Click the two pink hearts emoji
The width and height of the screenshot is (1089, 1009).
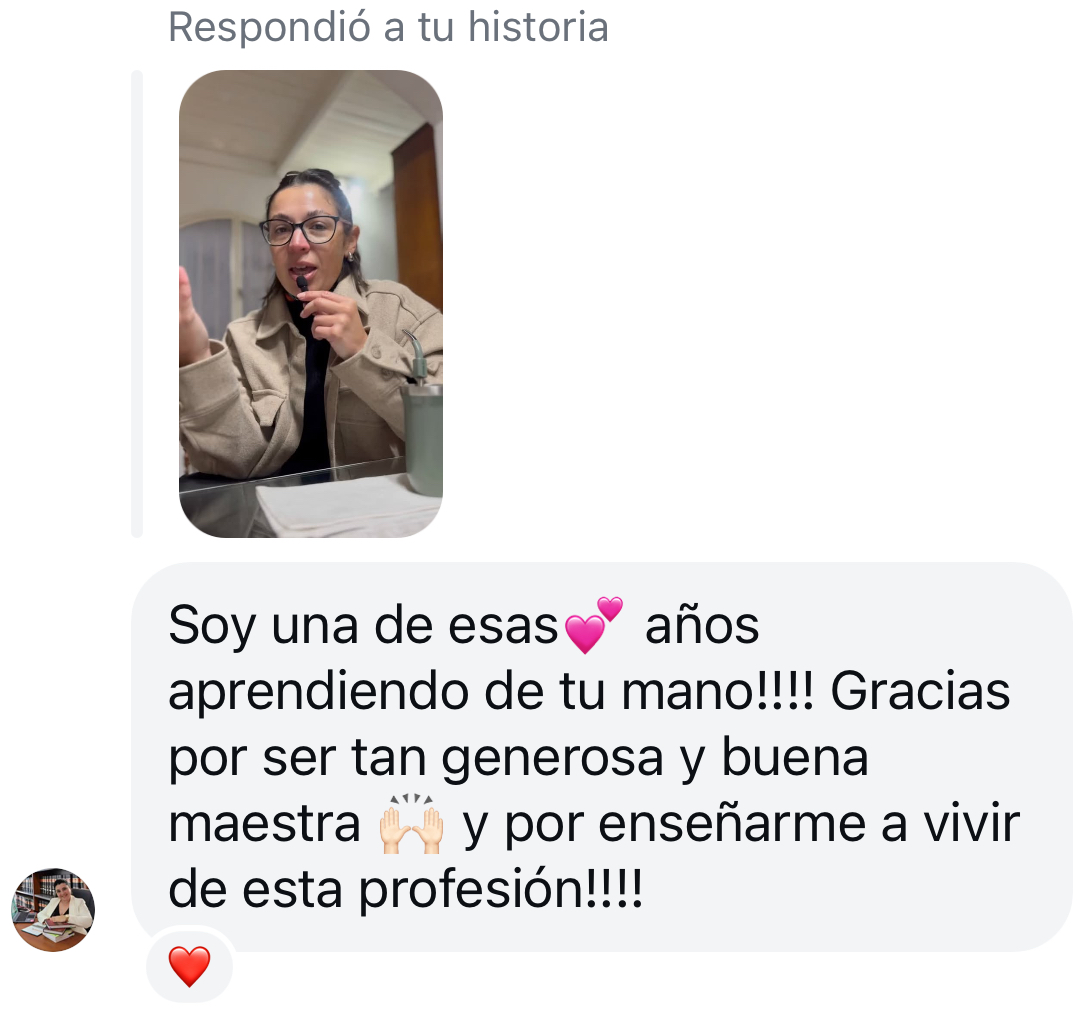click(x=594, y=624)
